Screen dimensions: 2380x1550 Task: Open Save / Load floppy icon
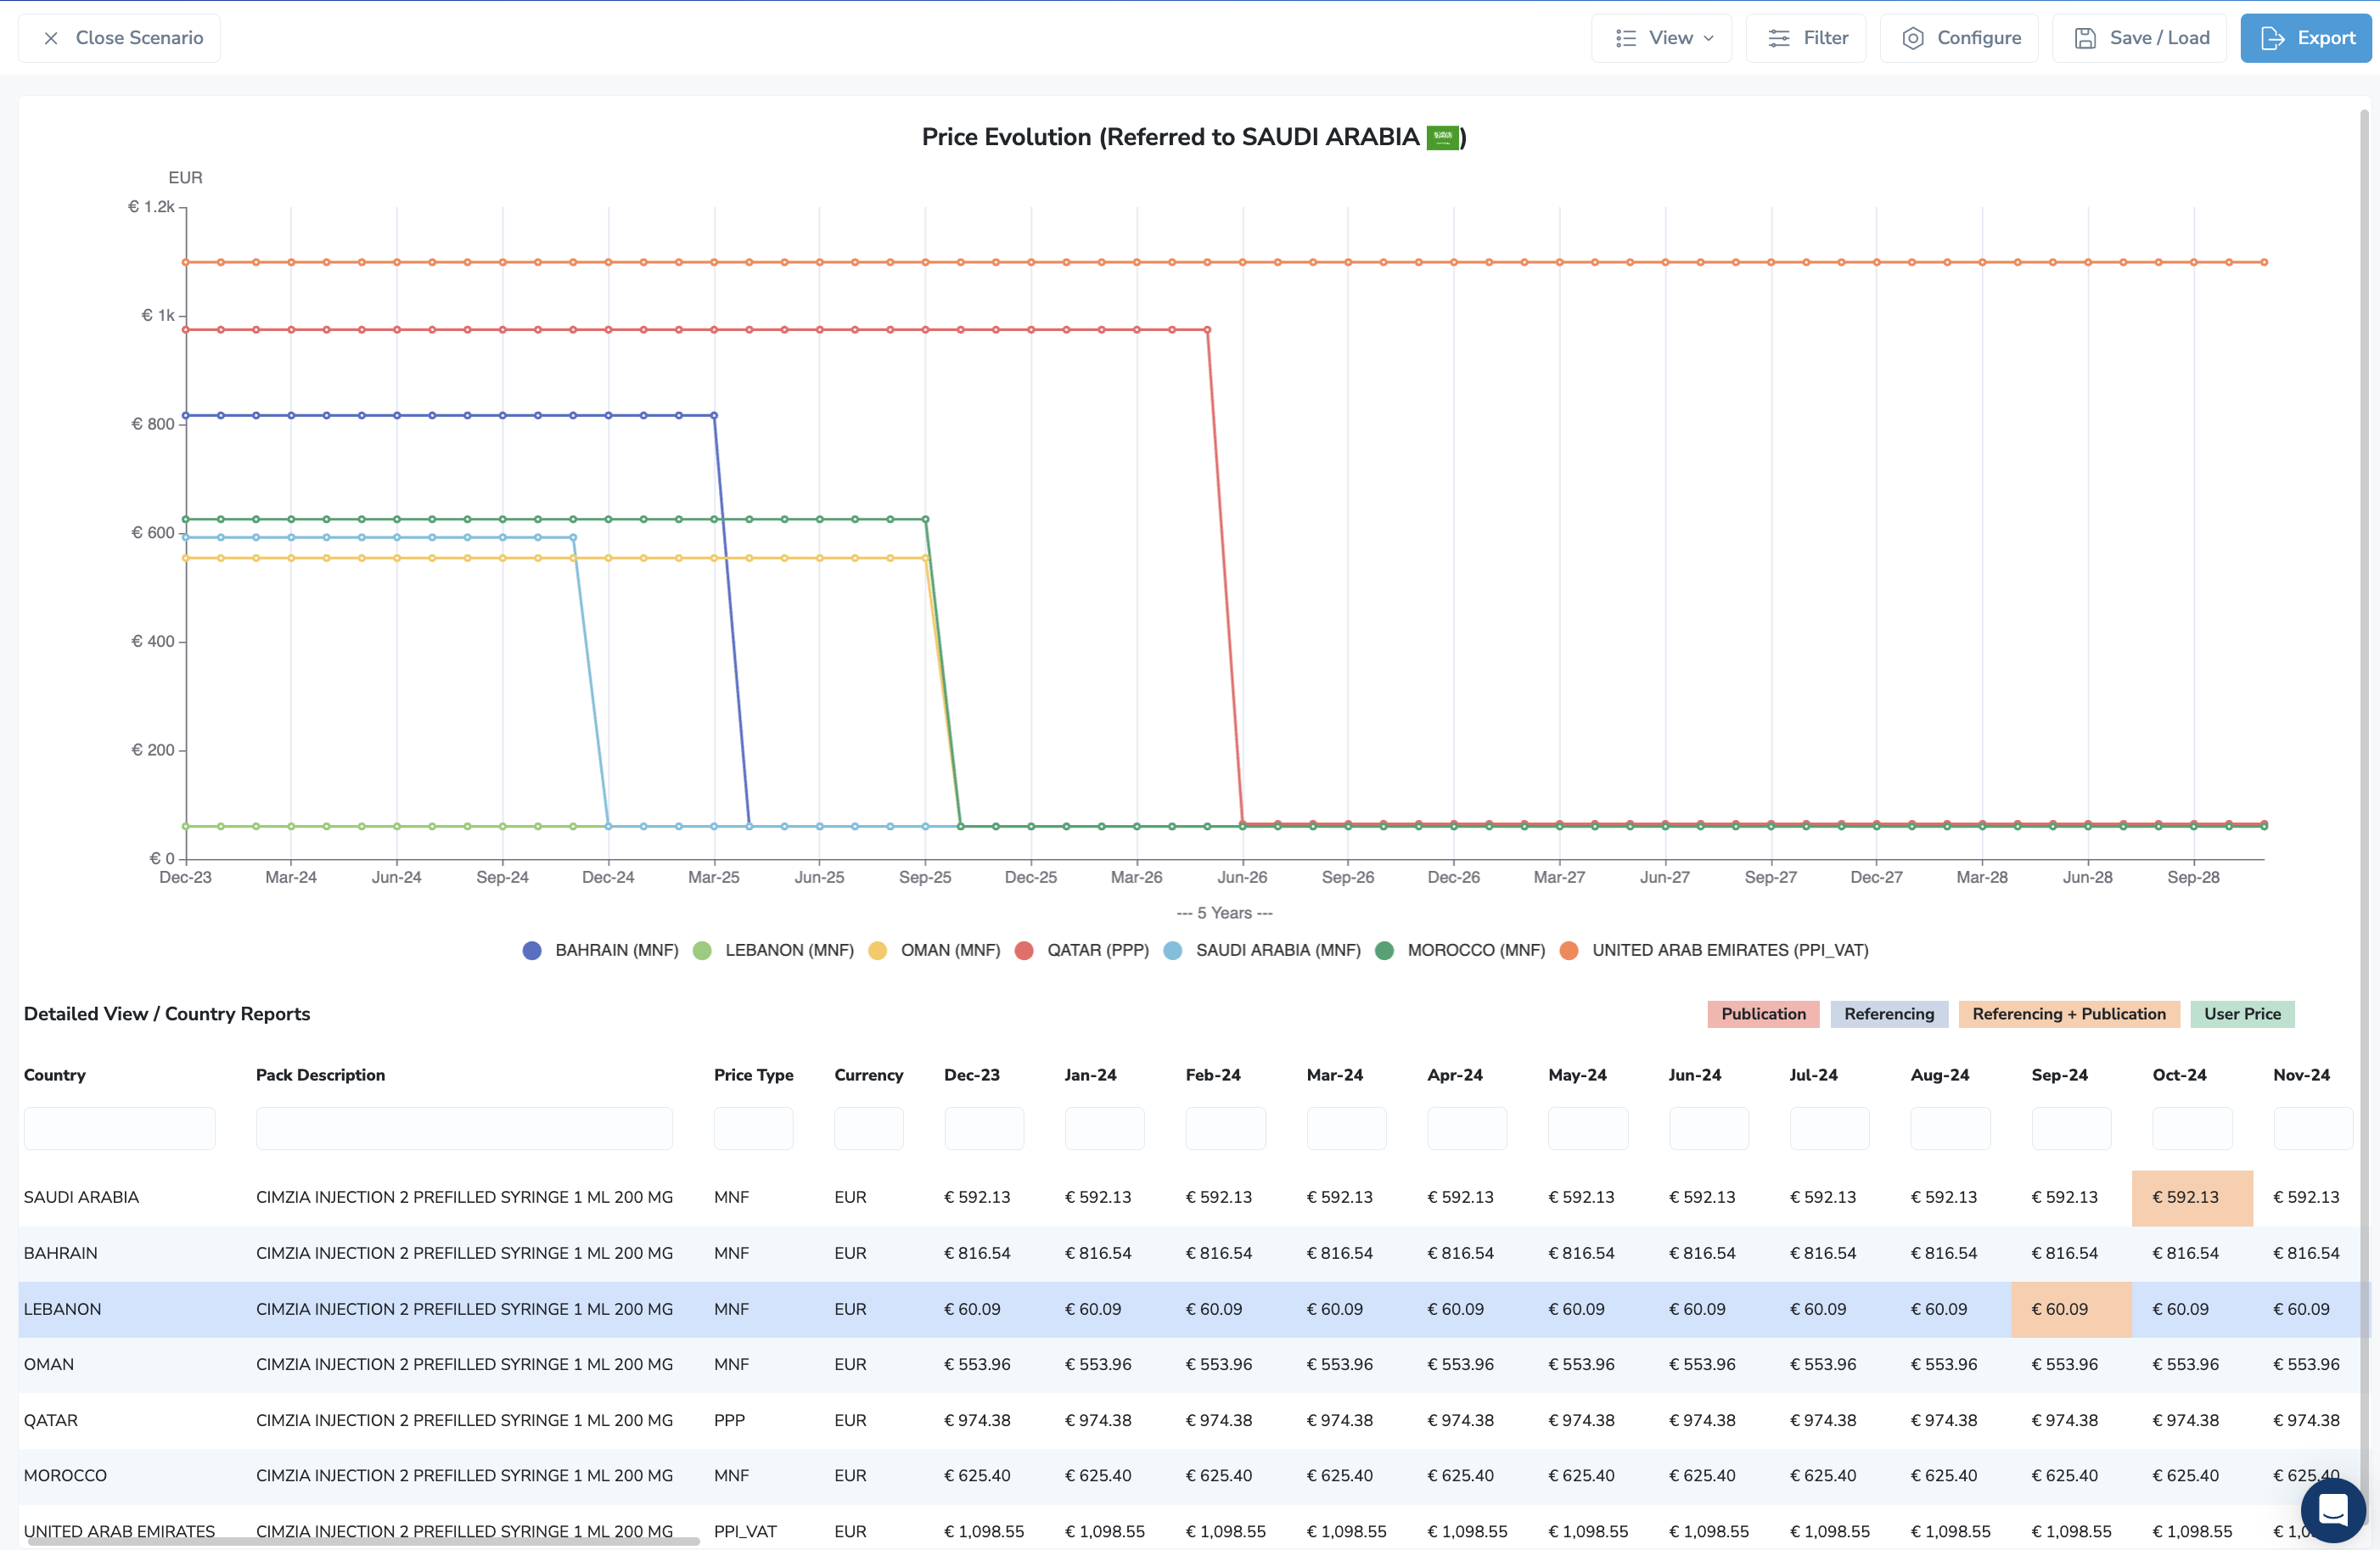point(2085,38)
